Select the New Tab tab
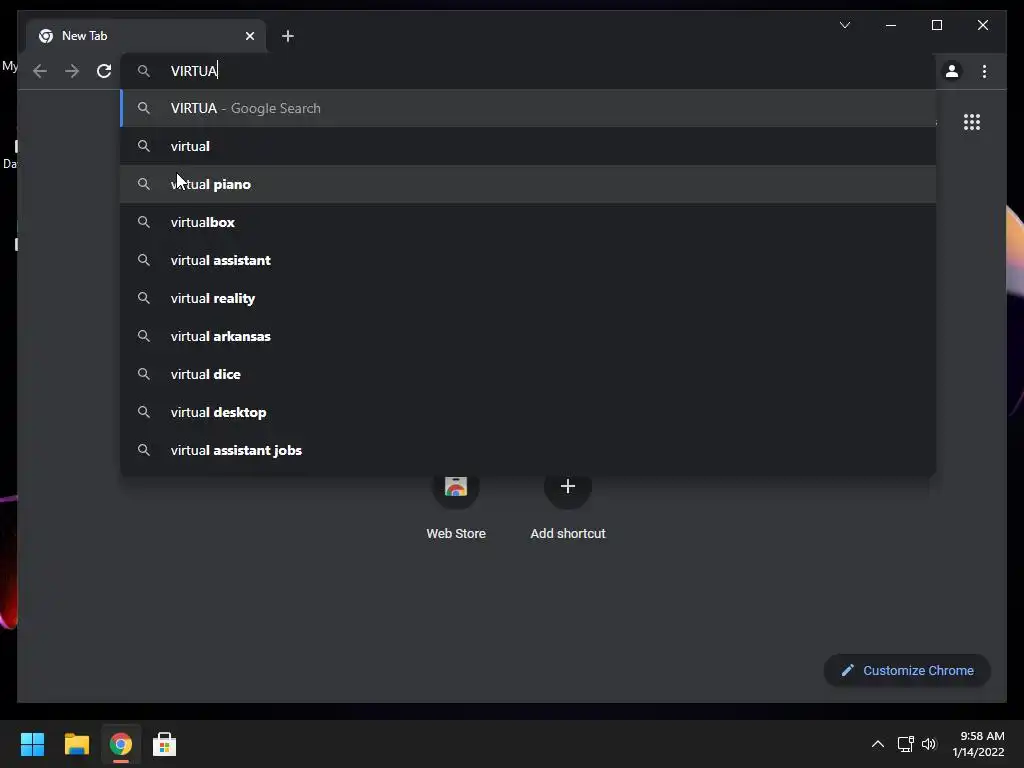This screenshot has height=768, width=1024. (x=146, y=36)
